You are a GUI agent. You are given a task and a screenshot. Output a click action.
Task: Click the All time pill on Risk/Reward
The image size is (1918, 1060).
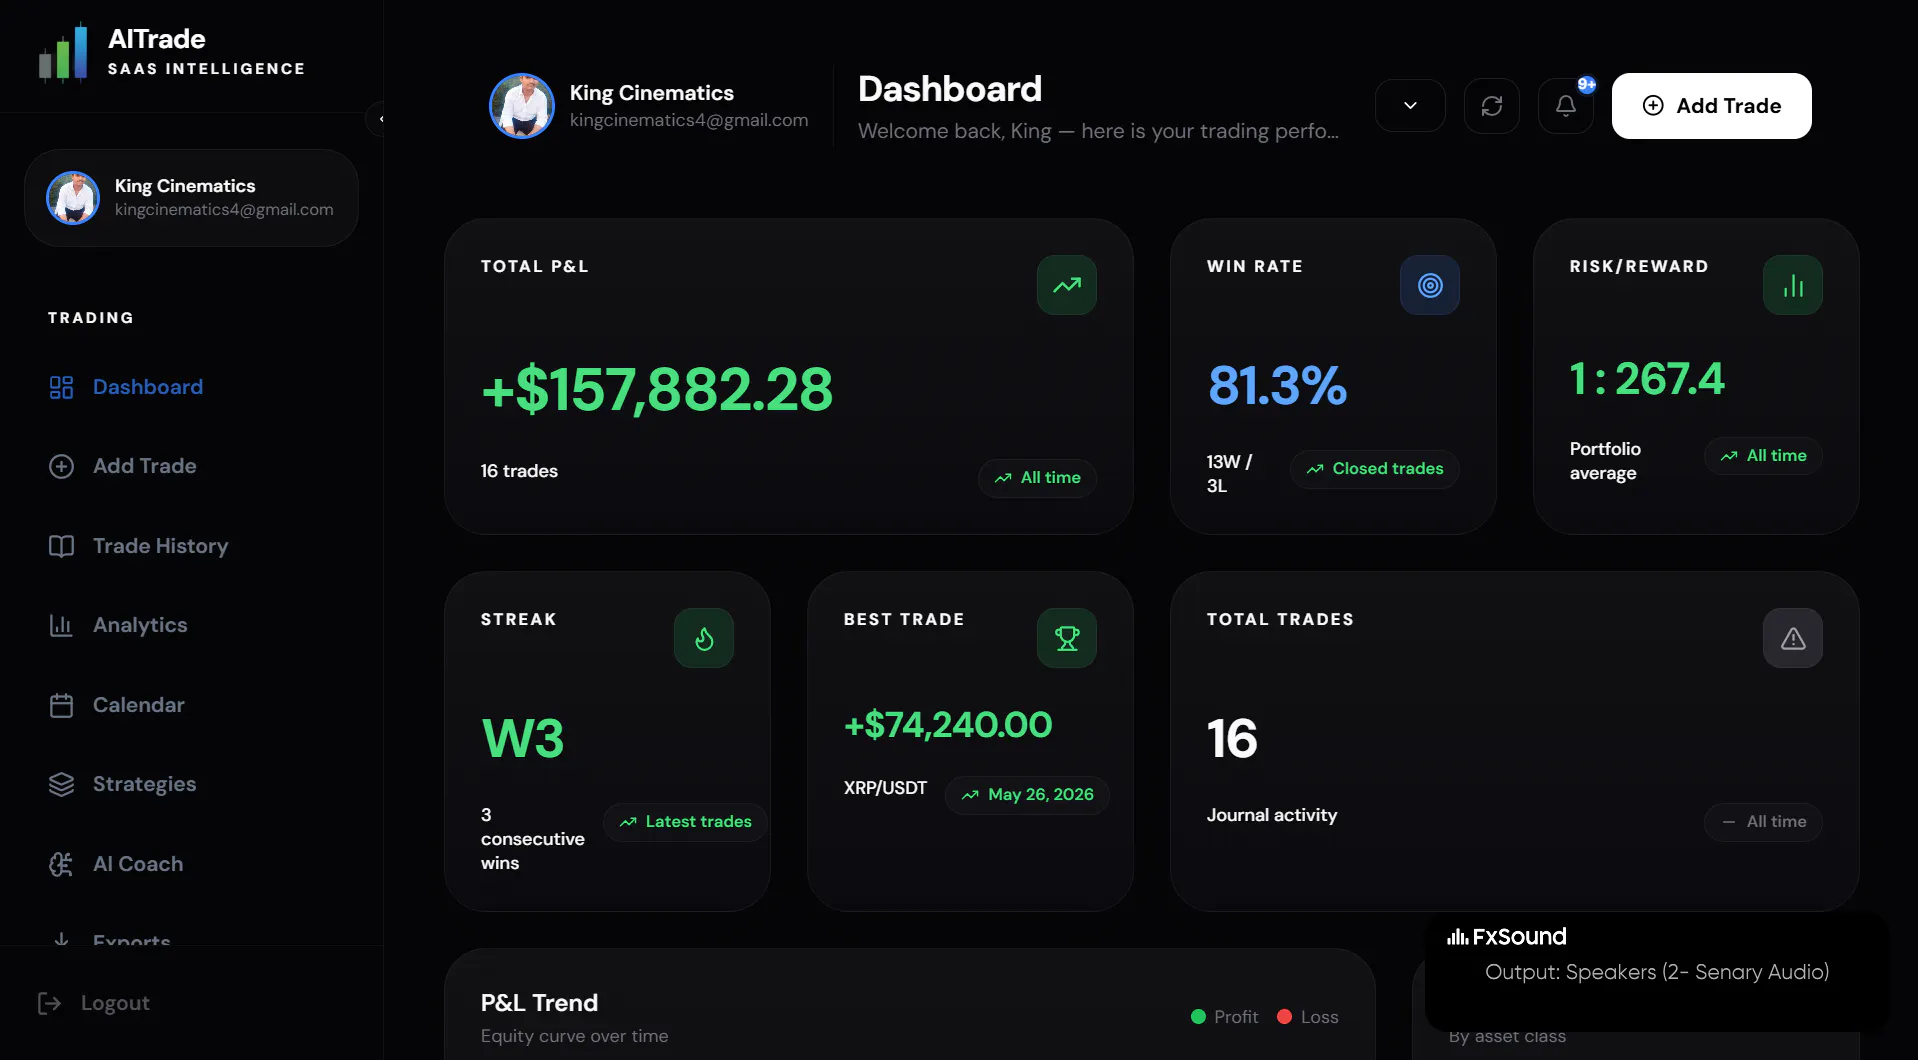[x=1763, y=456]
